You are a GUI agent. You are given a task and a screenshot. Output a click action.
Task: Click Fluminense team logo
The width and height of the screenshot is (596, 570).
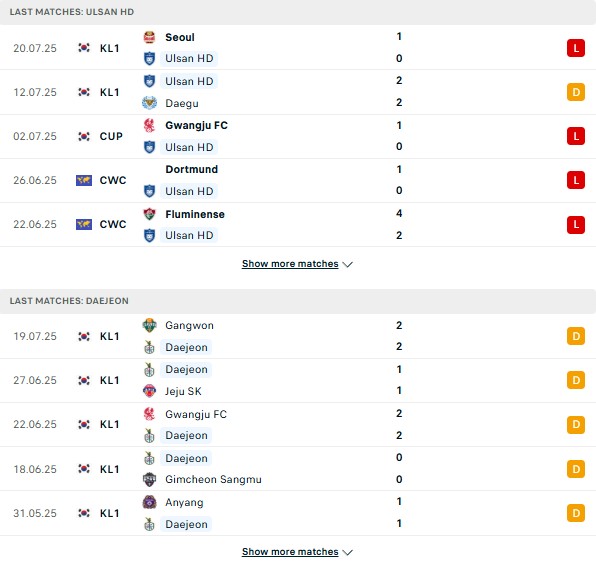pos(149,214)
